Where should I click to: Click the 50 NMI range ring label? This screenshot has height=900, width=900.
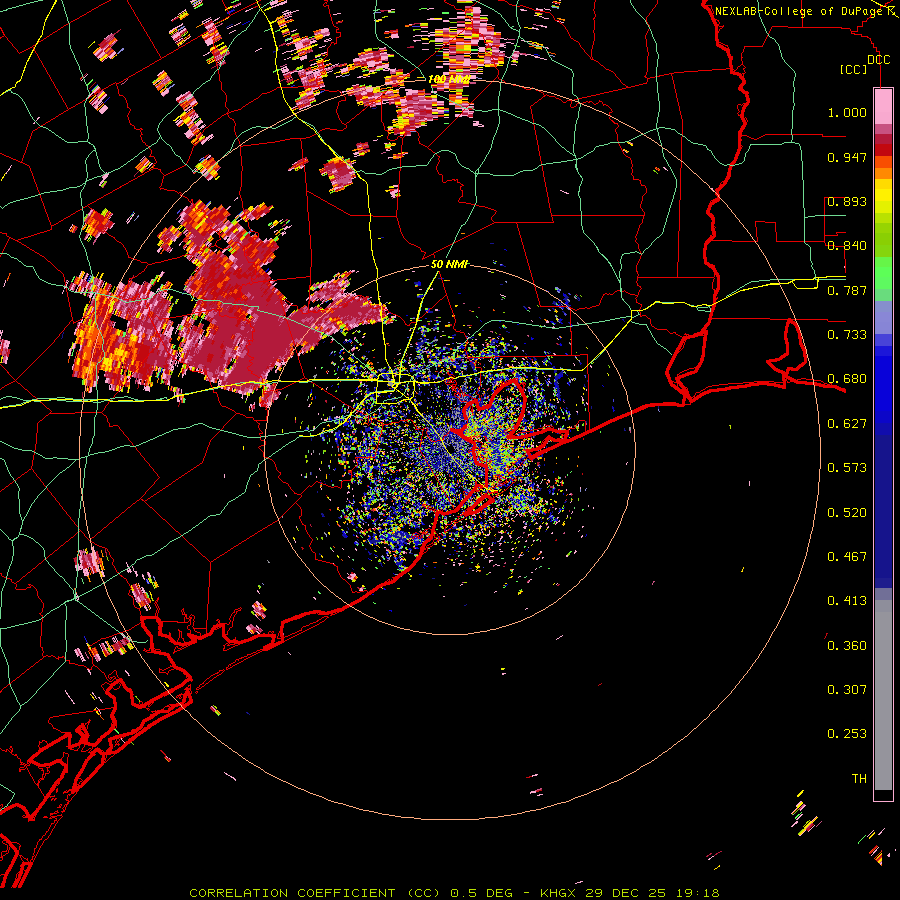[449, 265]
